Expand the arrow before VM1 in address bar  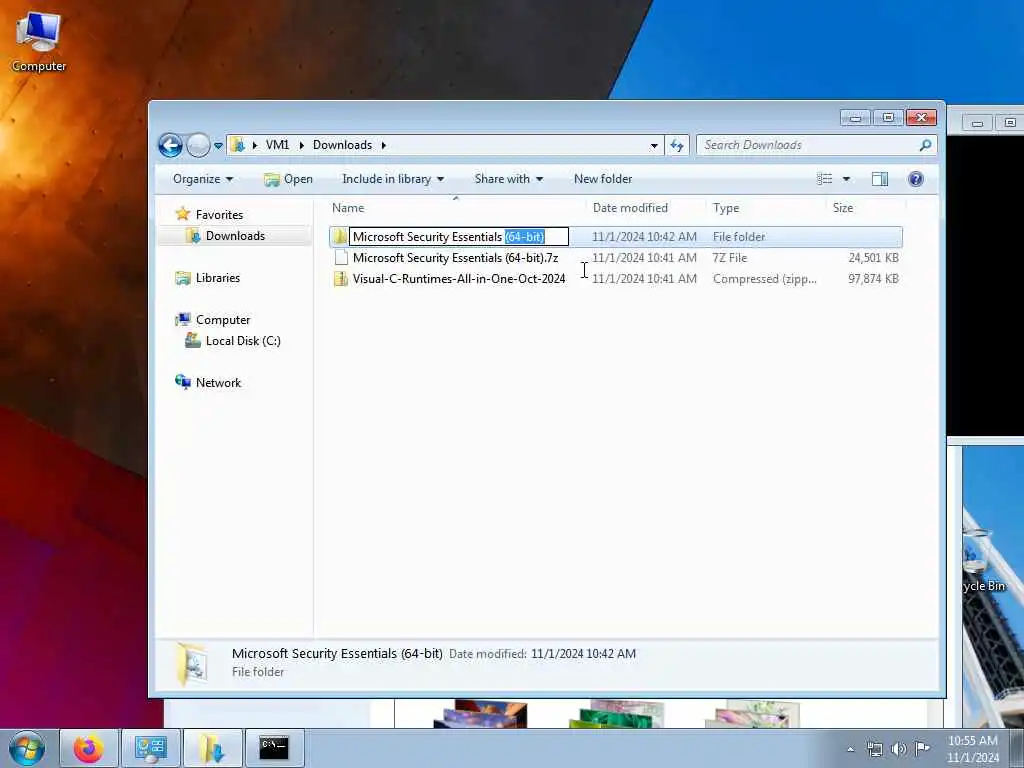coord(255,145)
